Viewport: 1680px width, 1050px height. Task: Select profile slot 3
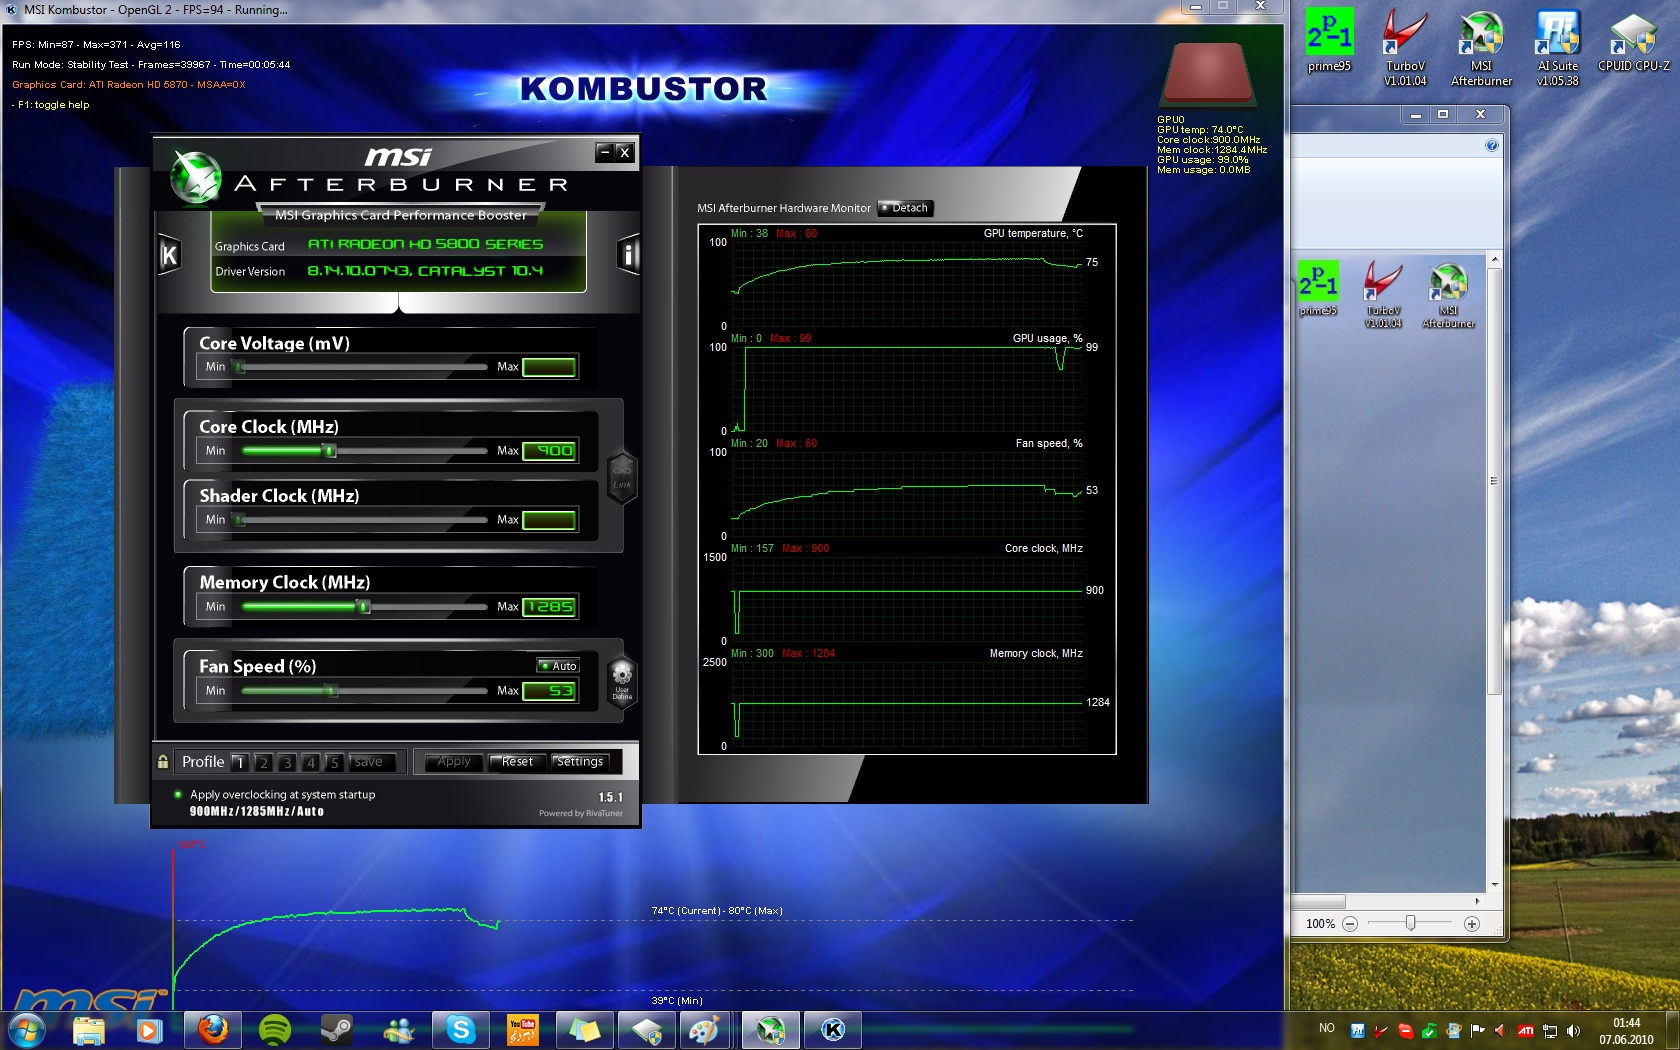[287, 762]
